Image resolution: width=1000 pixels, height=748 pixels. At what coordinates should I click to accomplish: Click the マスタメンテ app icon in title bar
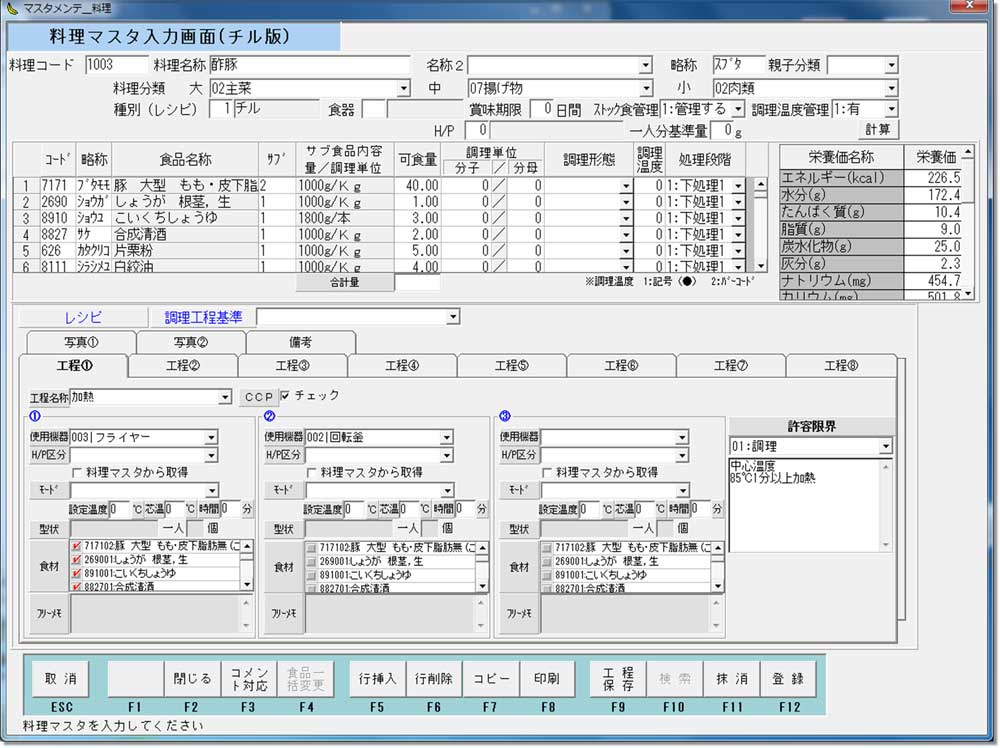pyautogui.click(x=11, y=8)
